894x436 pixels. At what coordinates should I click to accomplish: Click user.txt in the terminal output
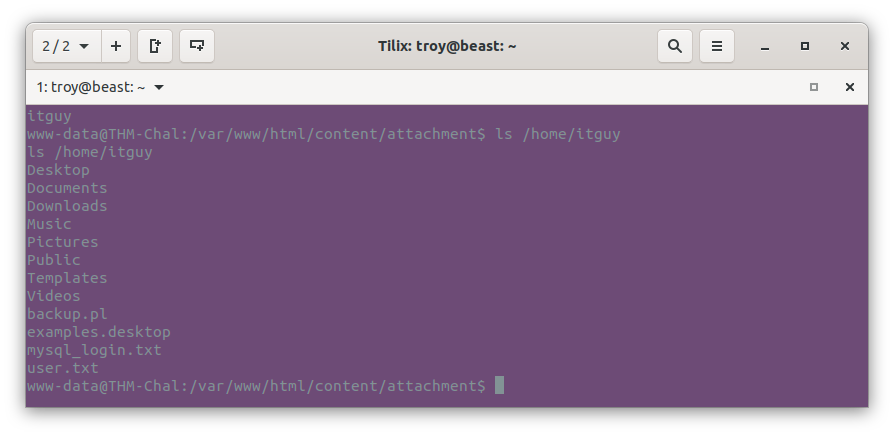click(x=63, y=368)
